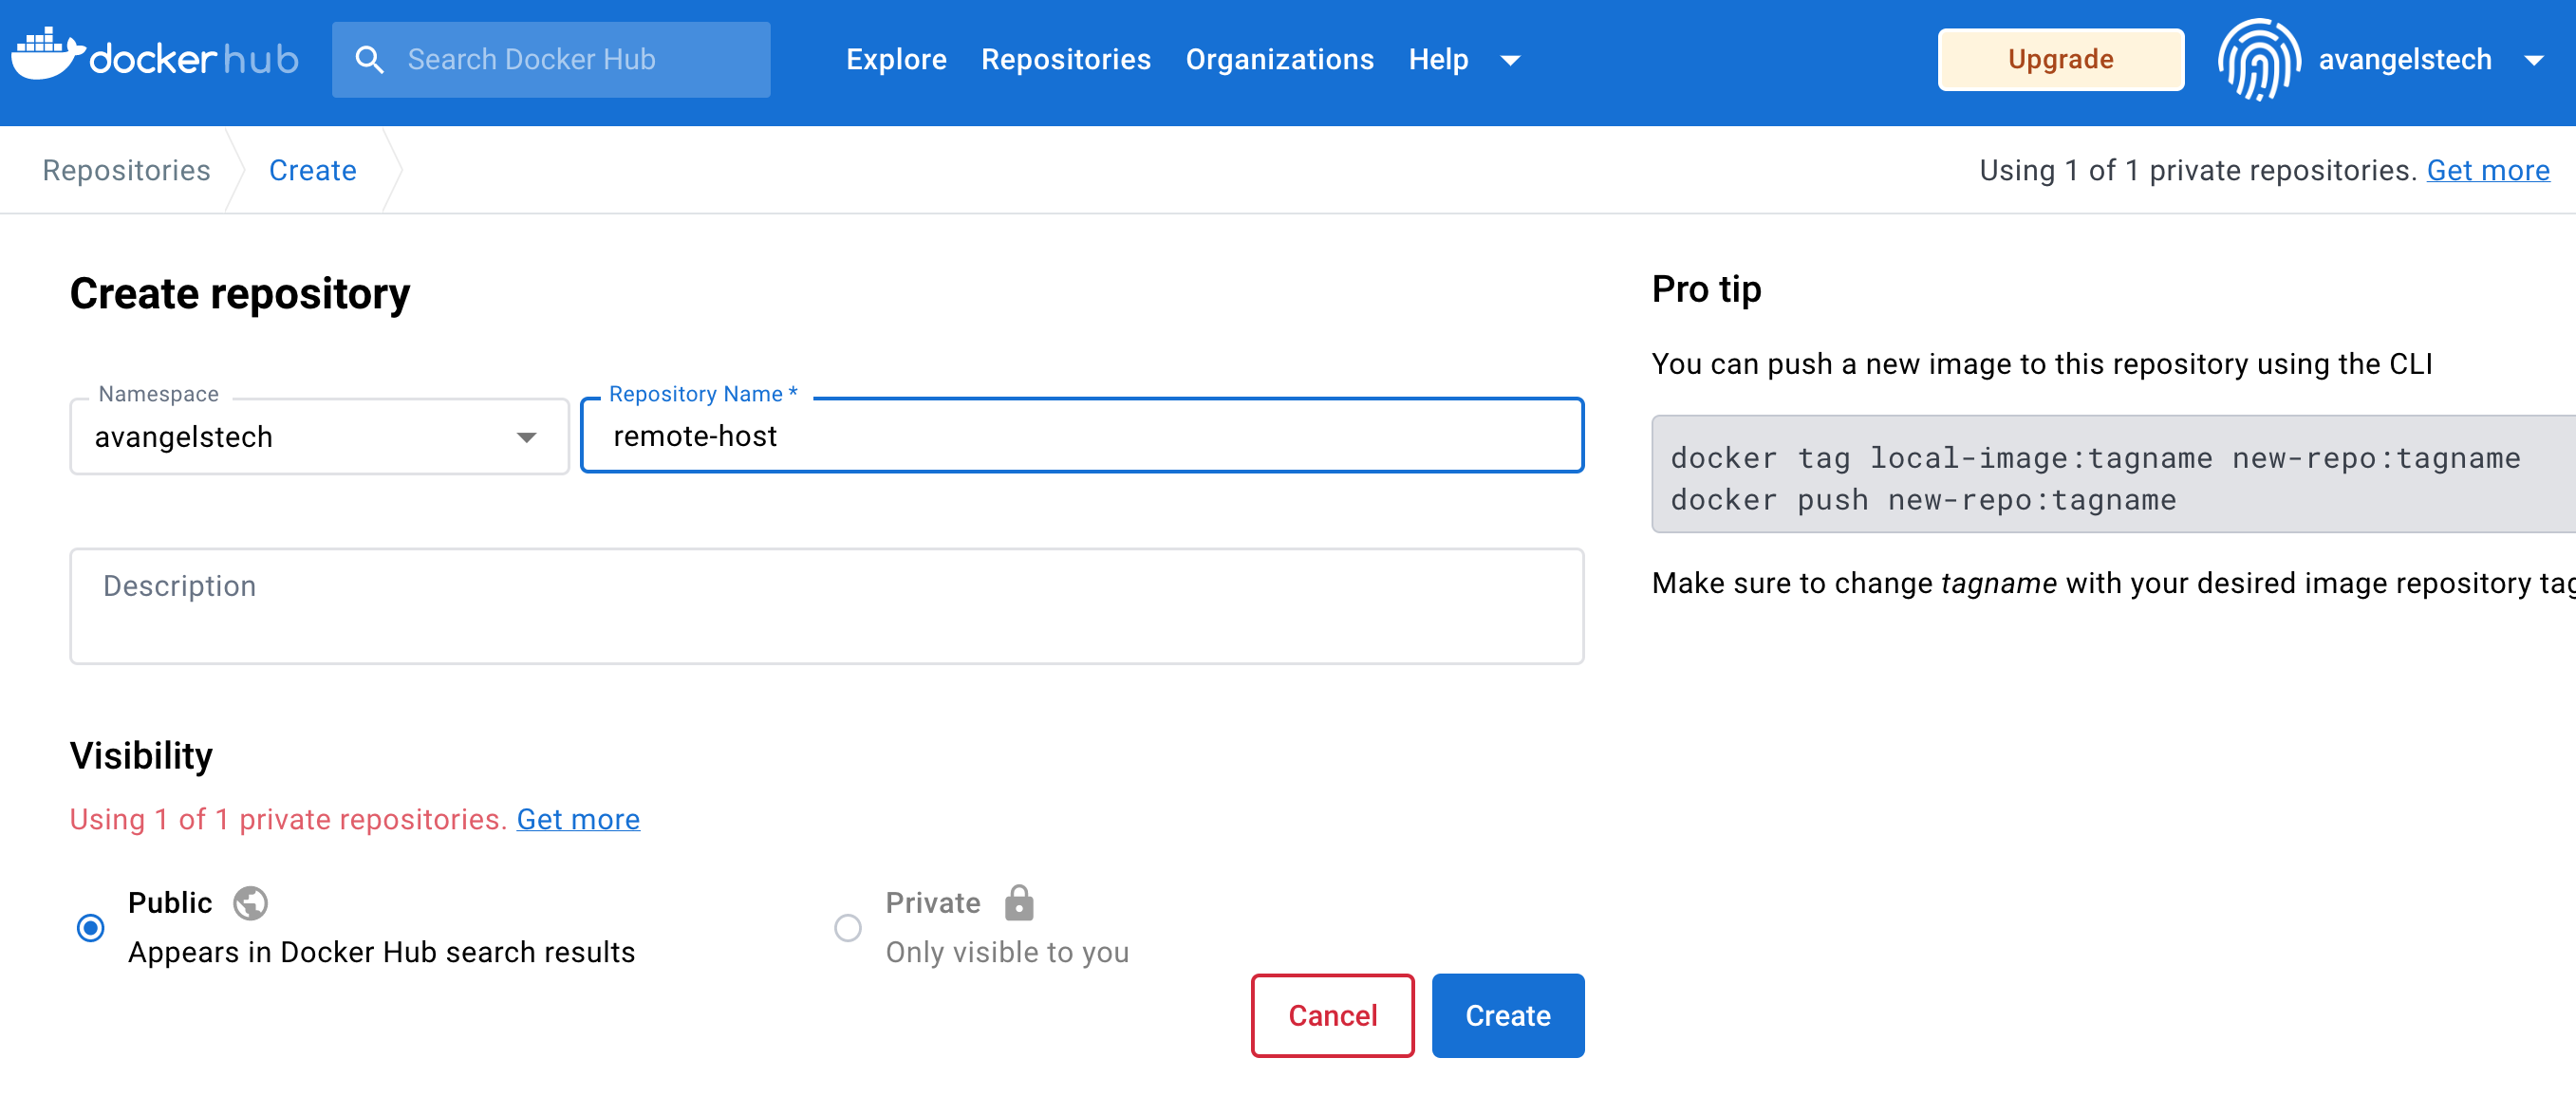Cancel repository creation
Screen dimensions: 2576x1114
coord(1332,1016)
